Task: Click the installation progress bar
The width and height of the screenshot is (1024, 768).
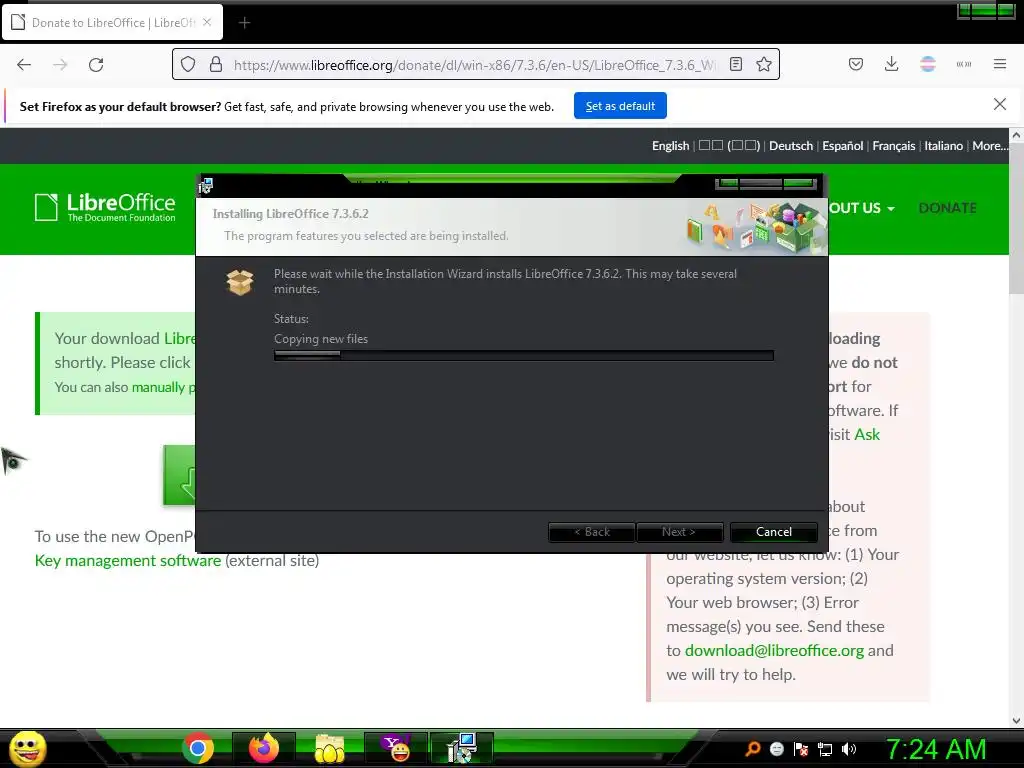Action: coord(524,355)
